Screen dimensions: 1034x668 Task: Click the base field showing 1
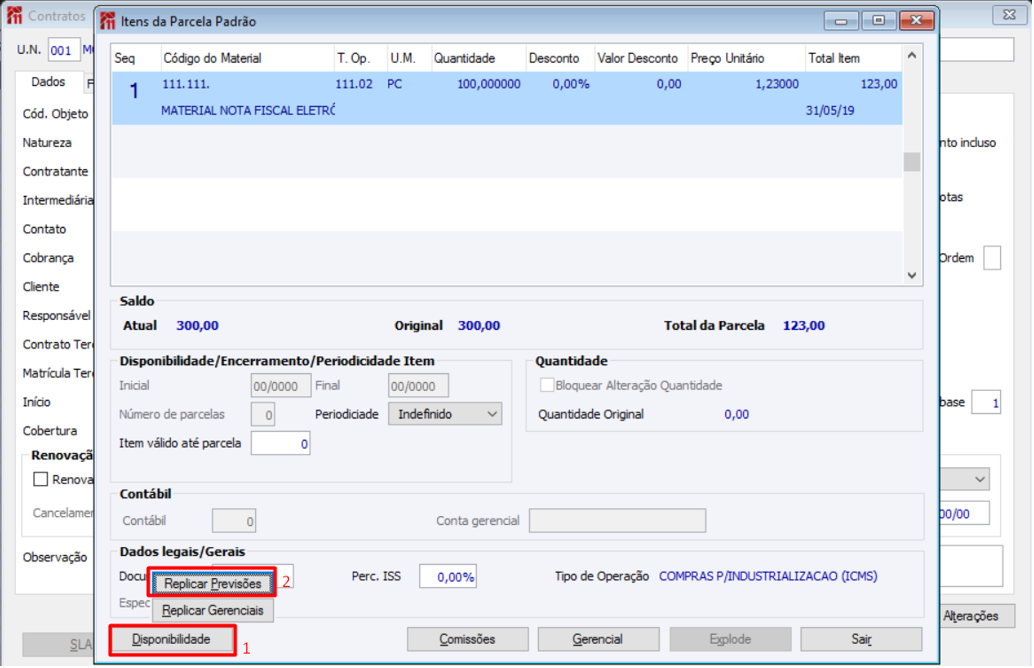(987, 402)
